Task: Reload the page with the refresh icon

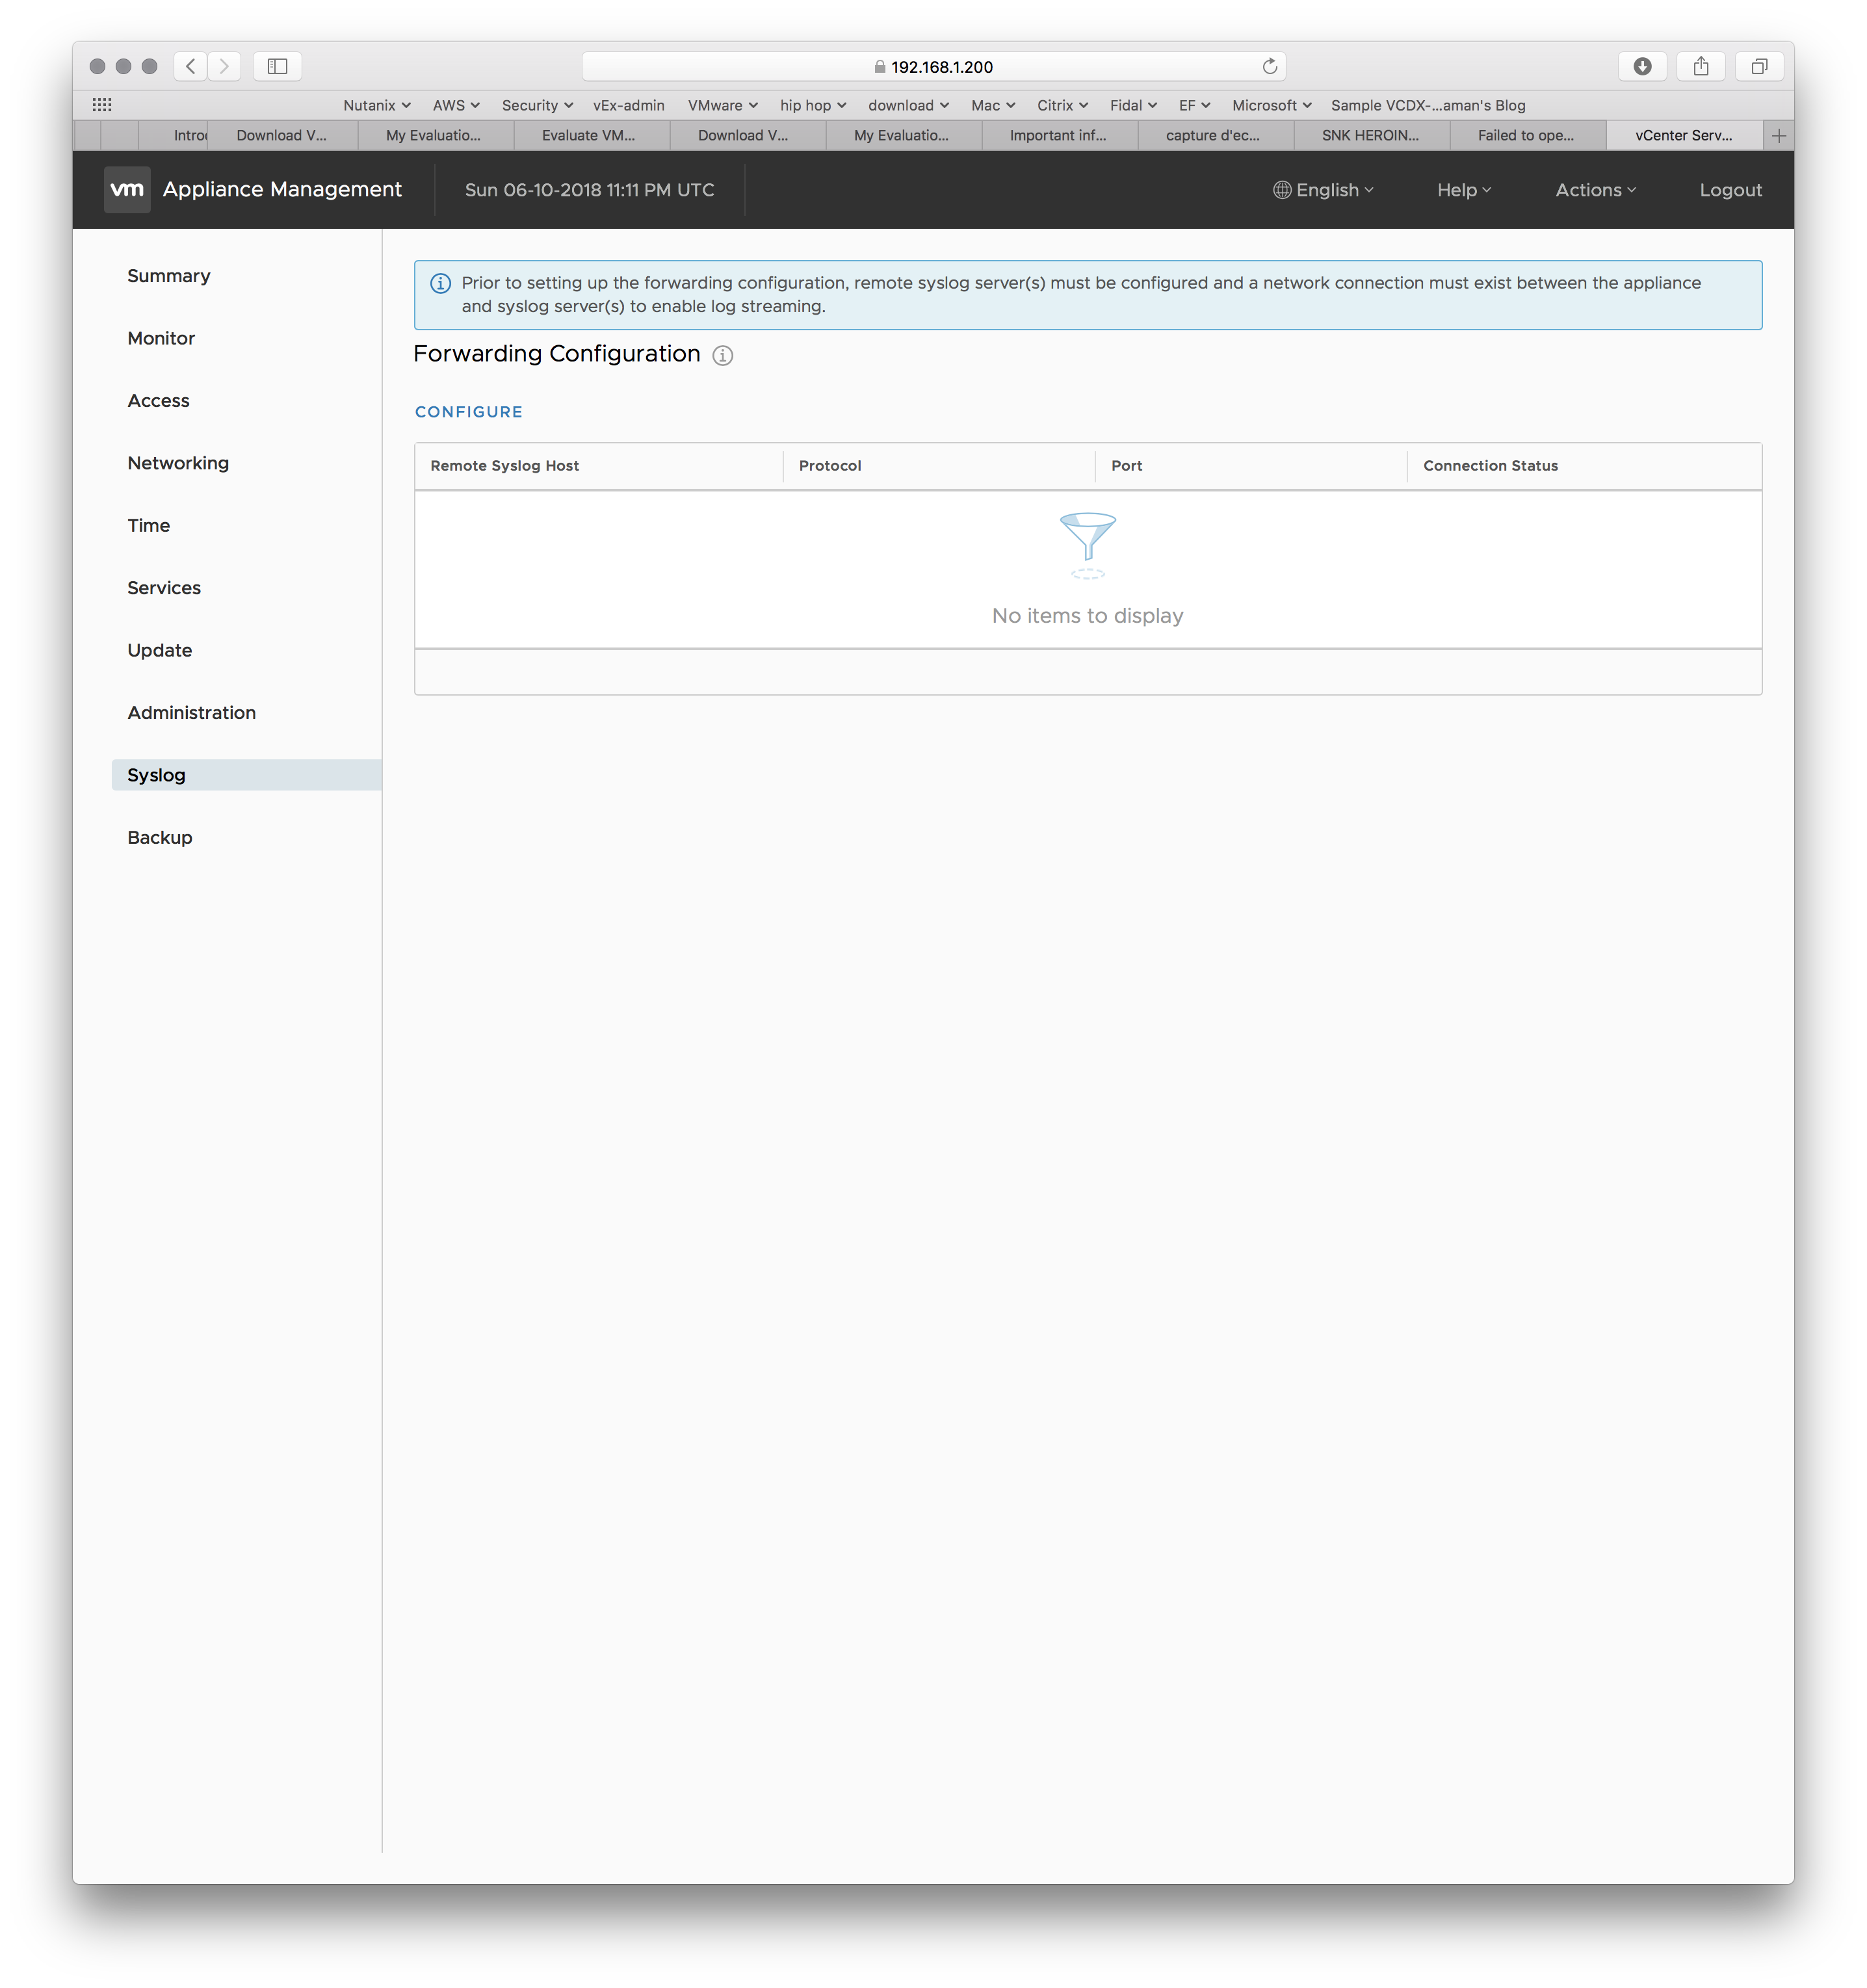Action: [1269, 66]
